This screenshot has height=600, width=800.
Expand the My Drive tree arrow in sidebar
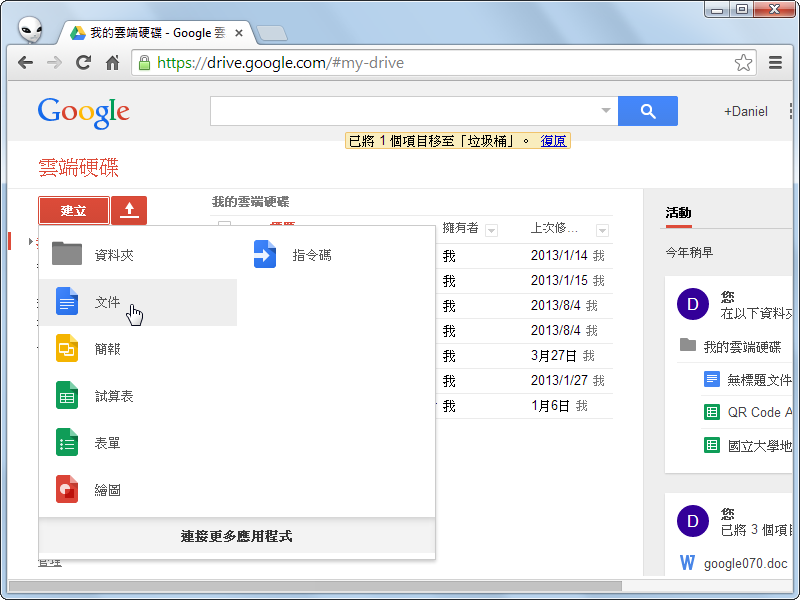click(31, 241)
